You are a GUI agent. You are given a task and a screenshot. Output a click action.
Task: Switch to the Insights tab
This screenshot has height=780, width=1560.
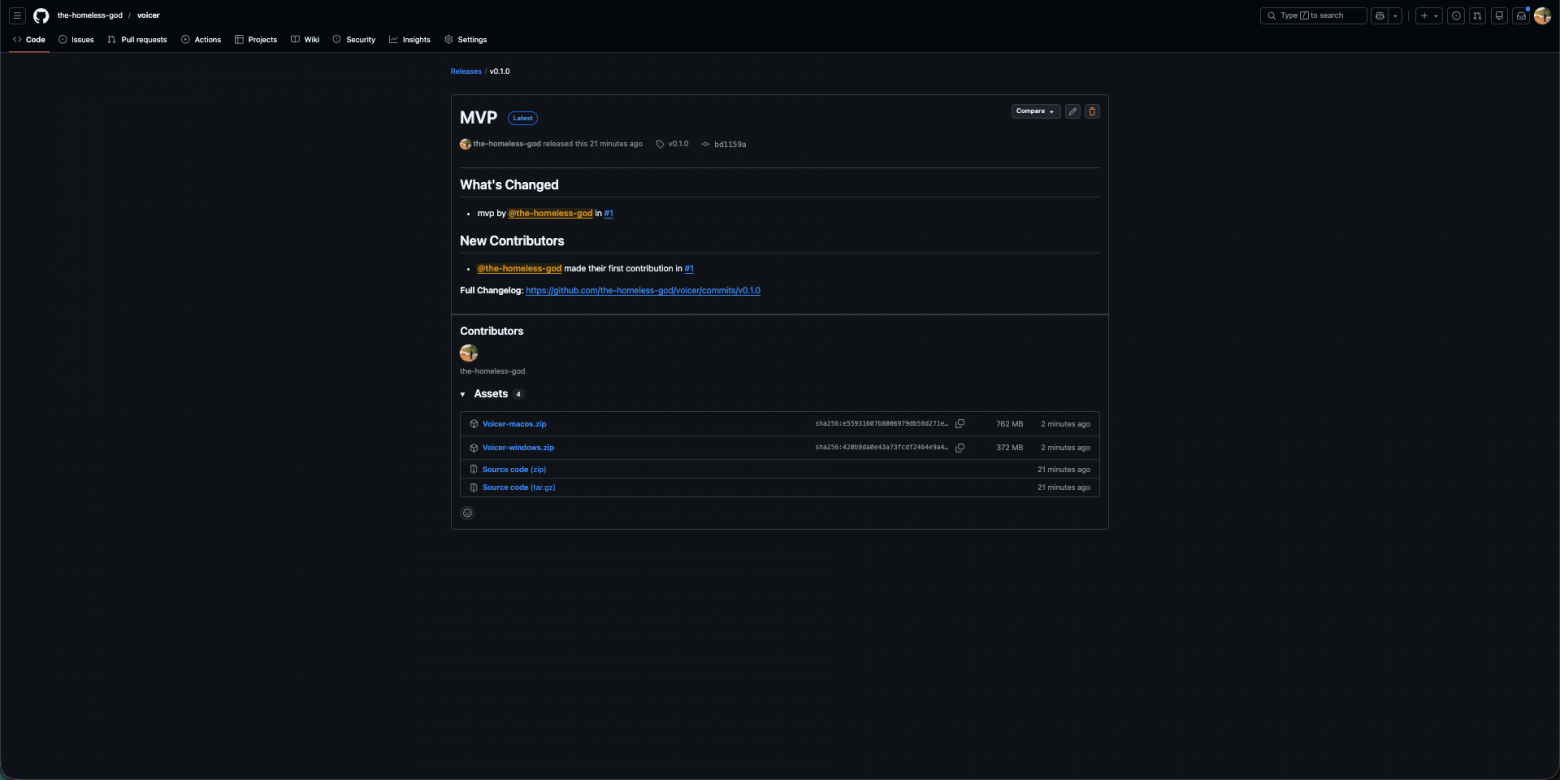(x=410, y=40)
